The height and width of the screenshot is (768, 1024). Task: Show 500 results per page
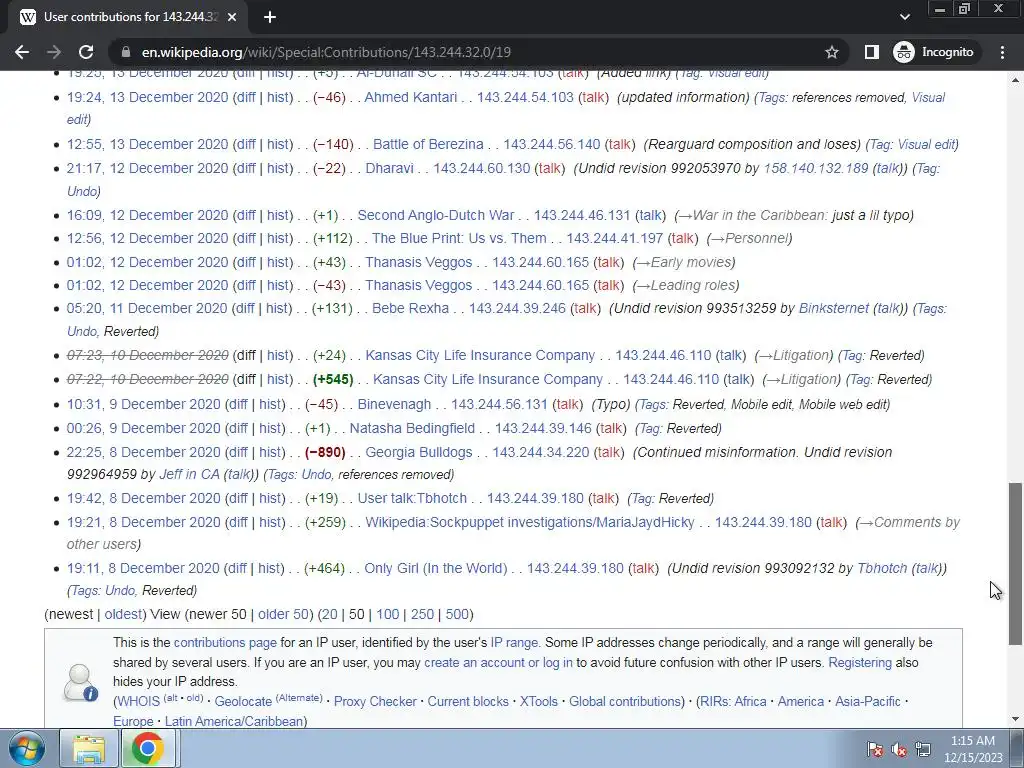pos(456,615)
